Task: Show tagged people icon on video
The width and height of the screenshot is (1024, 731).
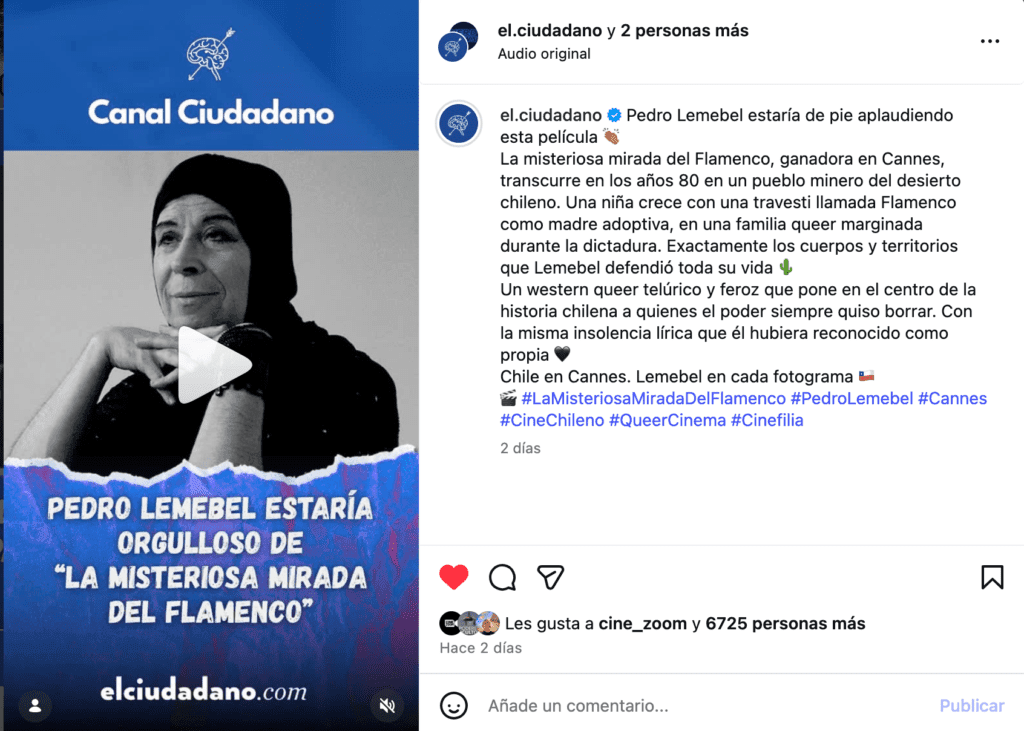Action: 35,706
